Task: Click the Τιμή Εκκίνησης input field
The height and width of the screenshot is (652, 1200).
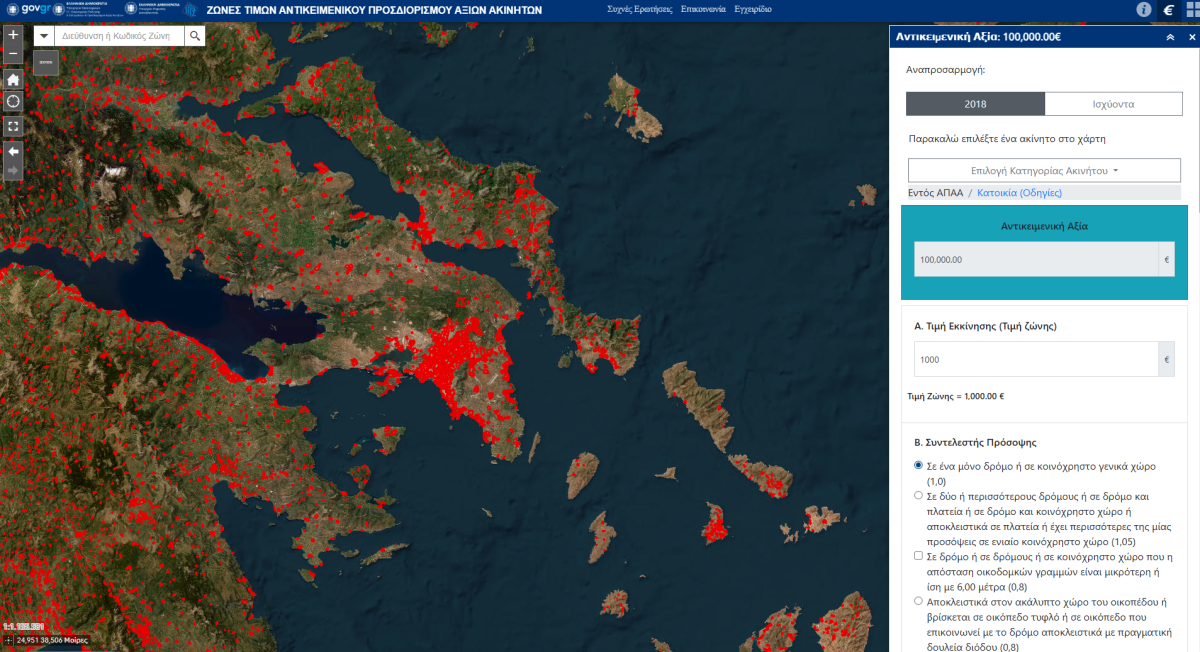Action: click(x=1034, y=359)
